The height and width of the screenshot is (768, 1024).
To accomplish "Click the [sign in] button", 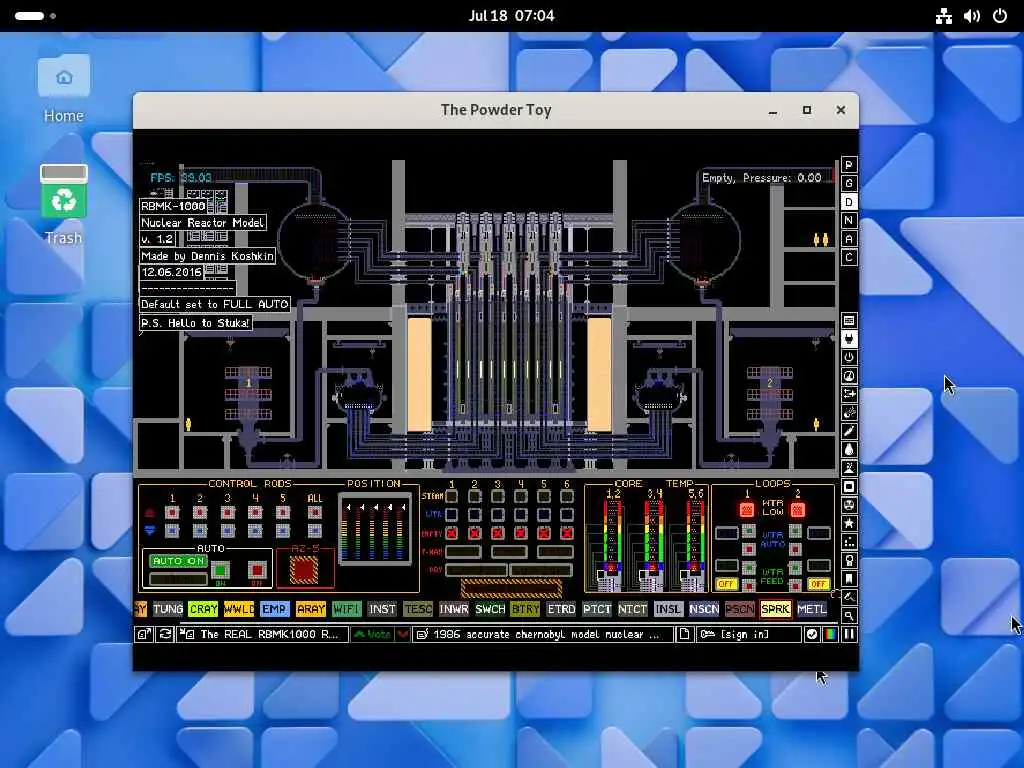I will point(748,634).
